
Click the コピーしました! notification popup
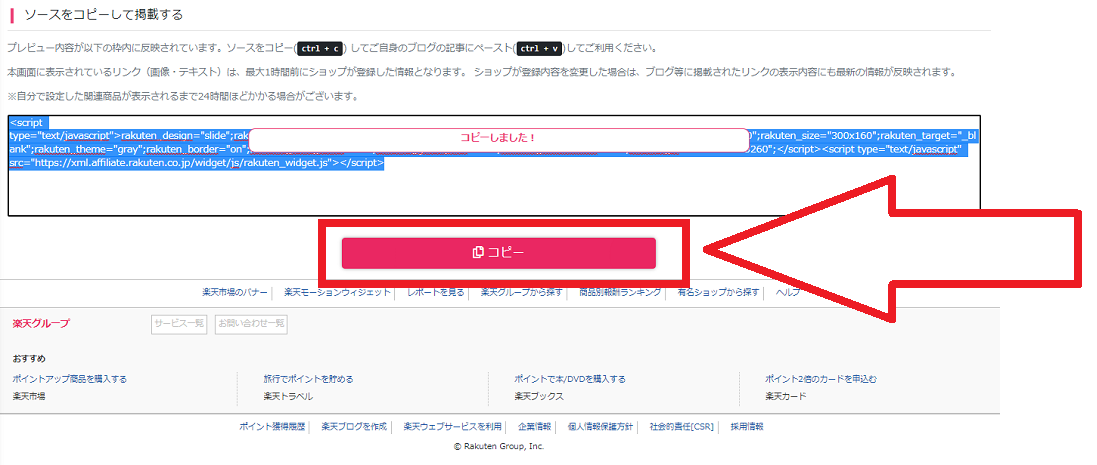click(x=498, y=139)
